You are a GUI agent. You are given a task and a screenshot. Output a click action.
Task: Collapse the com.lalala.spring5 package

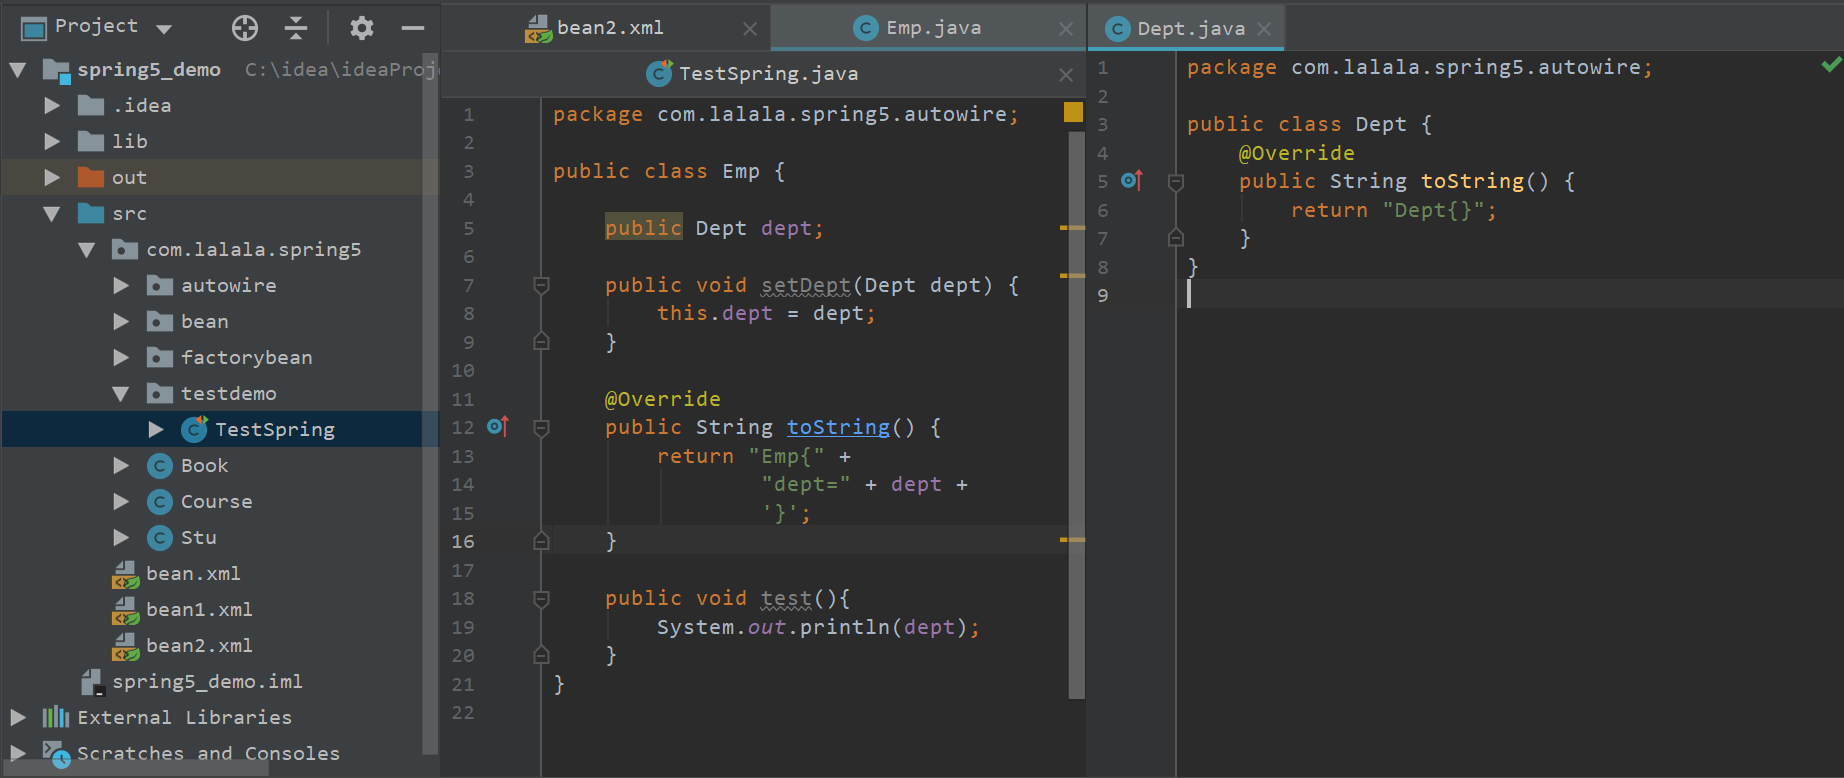87,250
